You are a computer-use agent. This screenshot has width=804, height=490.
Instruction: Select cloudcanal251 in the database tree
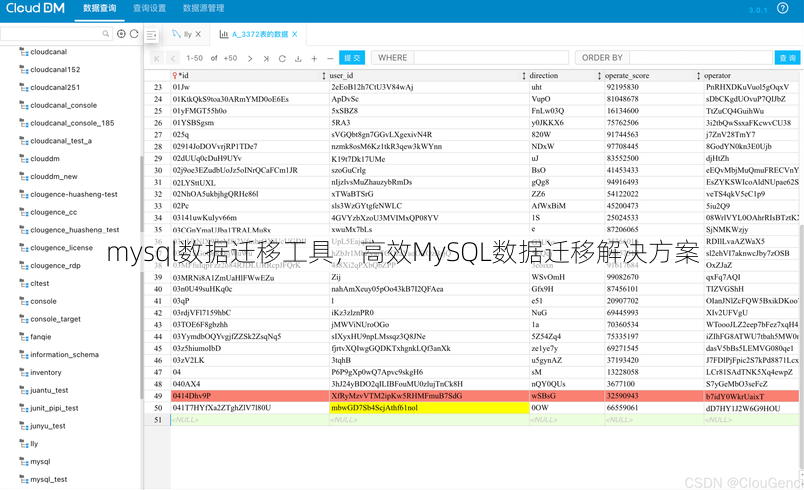(x=55, y=88)
